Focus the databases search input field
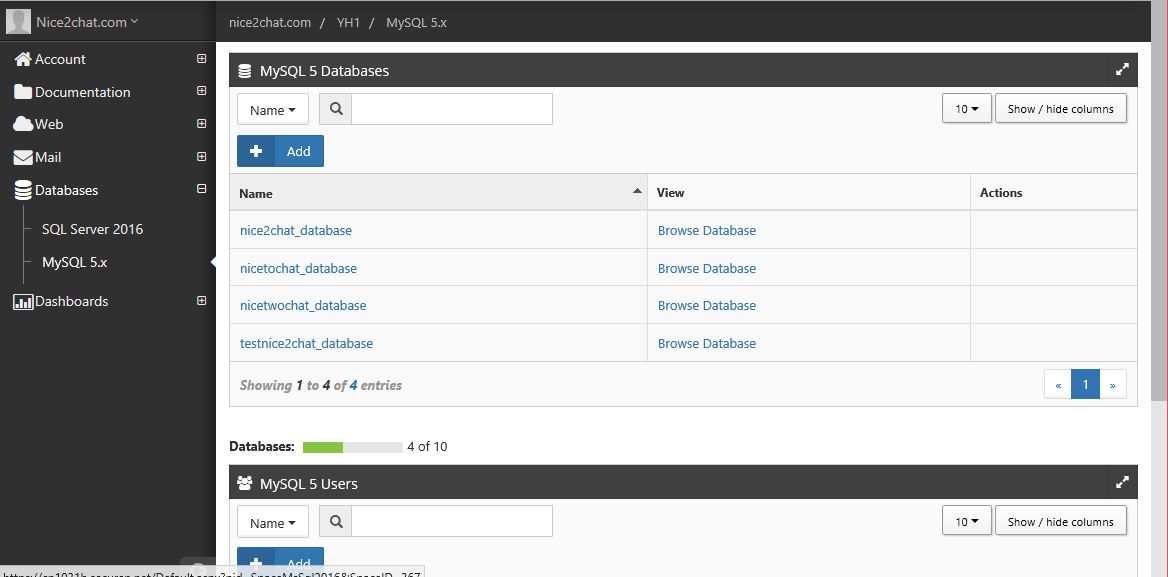1168x577 pixels. (452, 109)
